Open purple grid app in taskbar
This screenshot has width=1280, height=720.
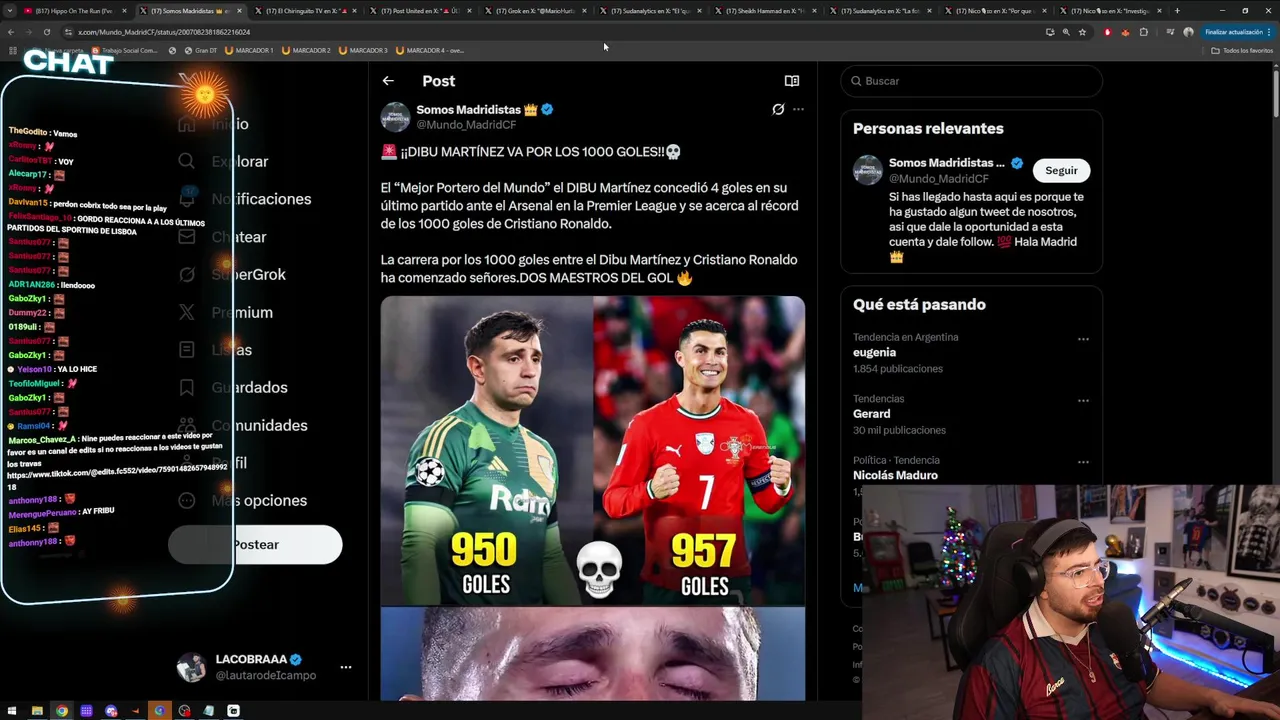pos(86,711)
